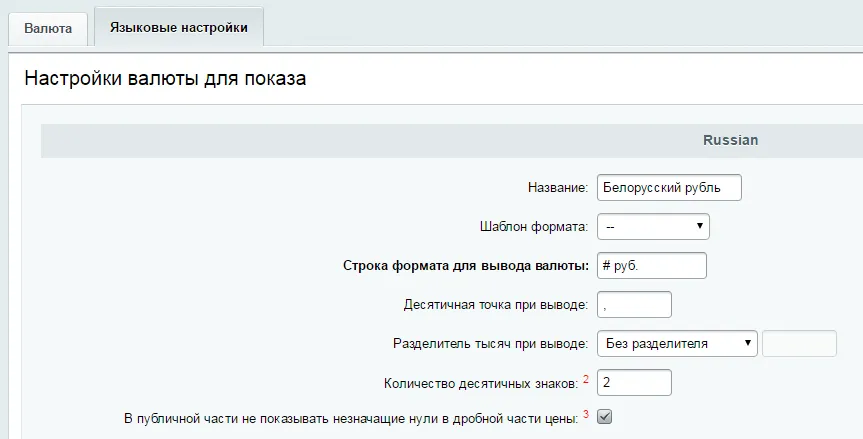Click the Десятичная точка при выводе label

(x=495, y=305)
